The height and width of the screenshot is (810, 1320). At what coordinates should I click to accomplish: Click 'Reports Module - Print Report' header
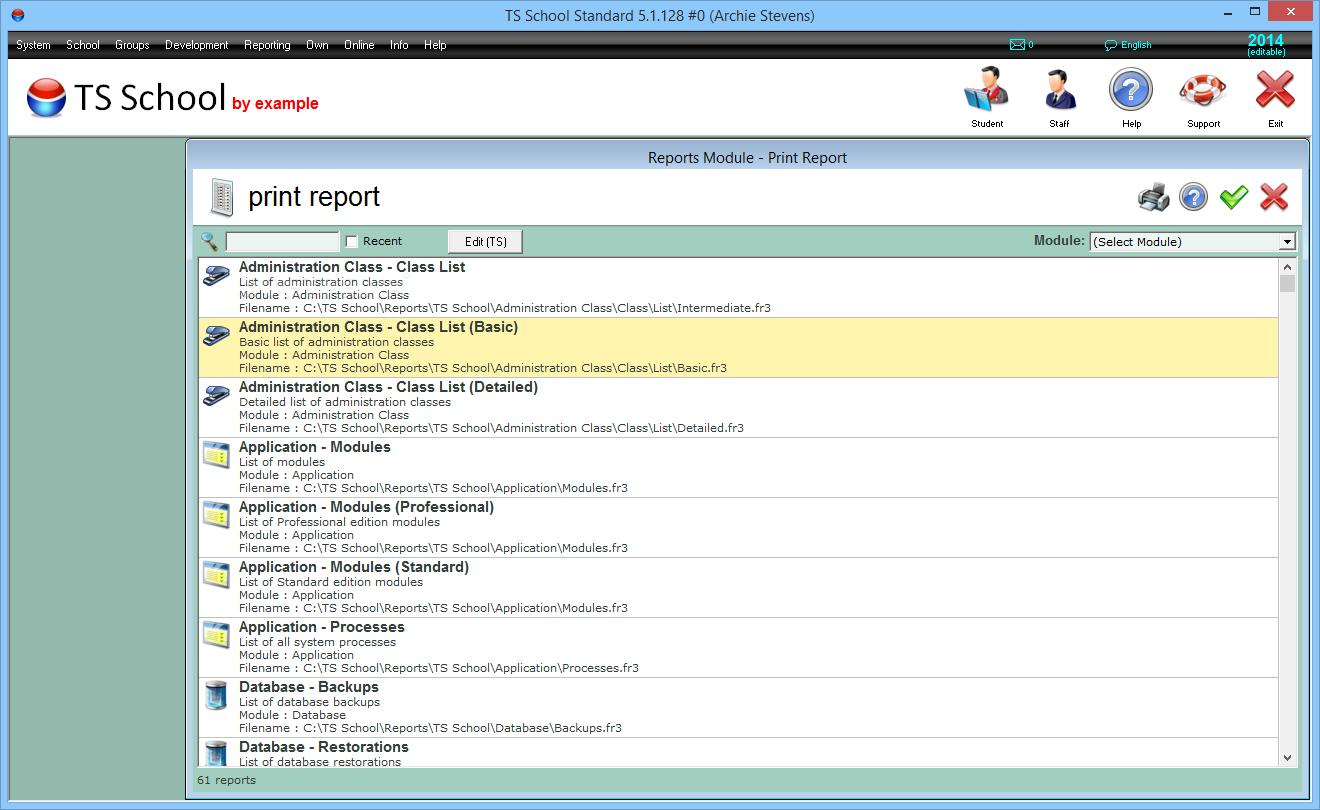pyautogui.click(x=747, y=158)
